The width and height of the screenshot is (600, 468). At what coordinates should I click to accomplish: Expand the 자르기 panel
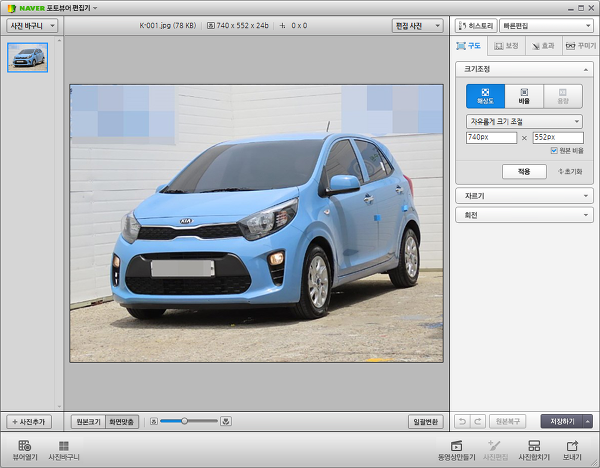point(524,196)
